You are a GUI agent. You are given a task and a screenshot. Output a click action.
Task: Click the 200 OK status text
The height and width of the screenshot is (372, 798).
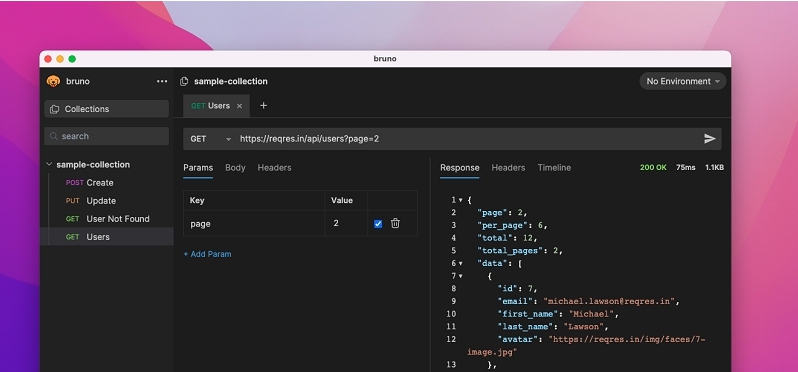point(653,167)
